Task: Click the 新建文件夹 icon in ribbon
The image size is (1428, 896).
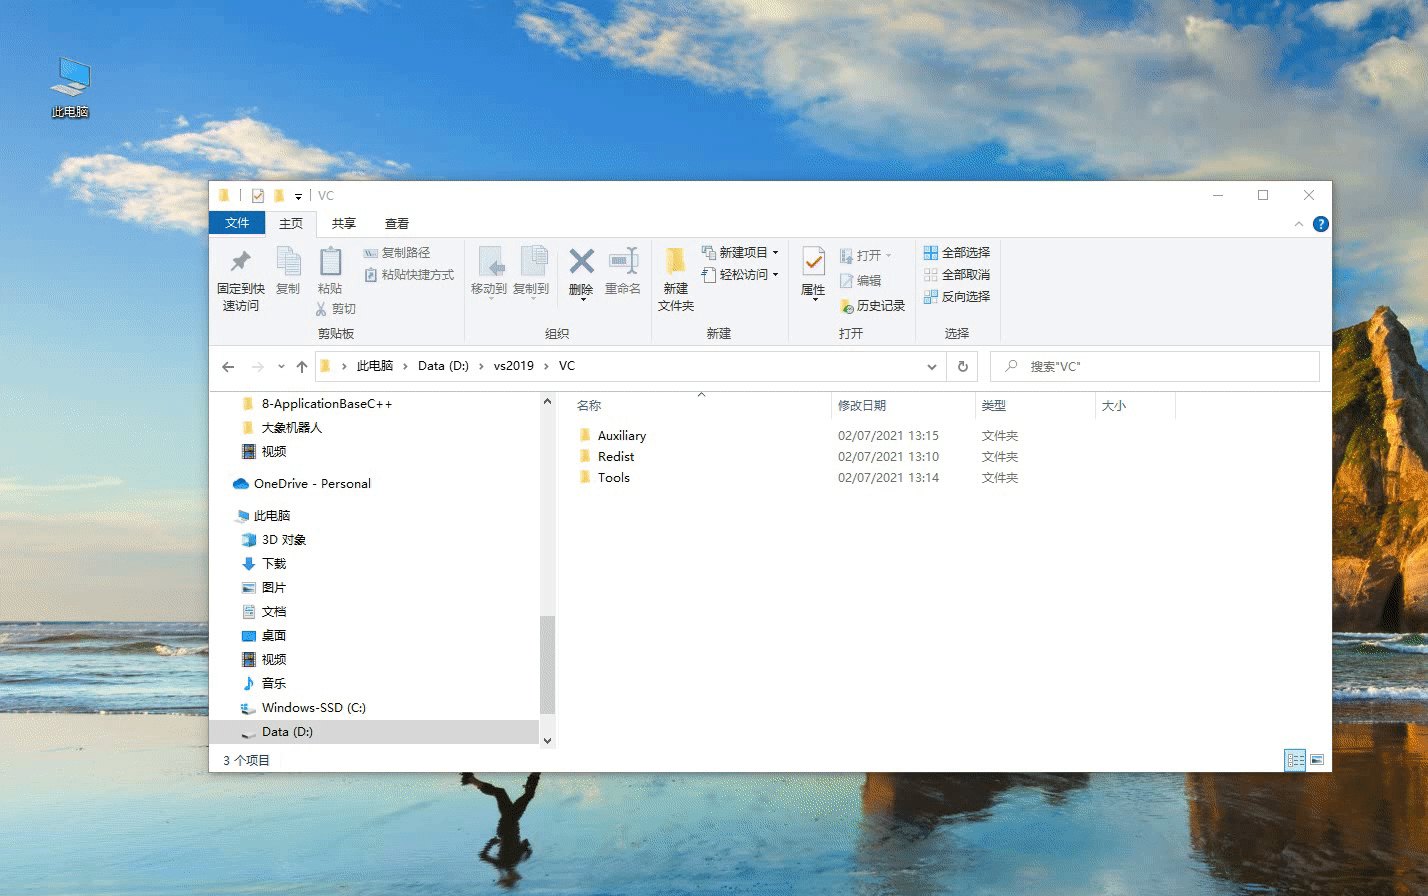Action: [x=676, y=262]
